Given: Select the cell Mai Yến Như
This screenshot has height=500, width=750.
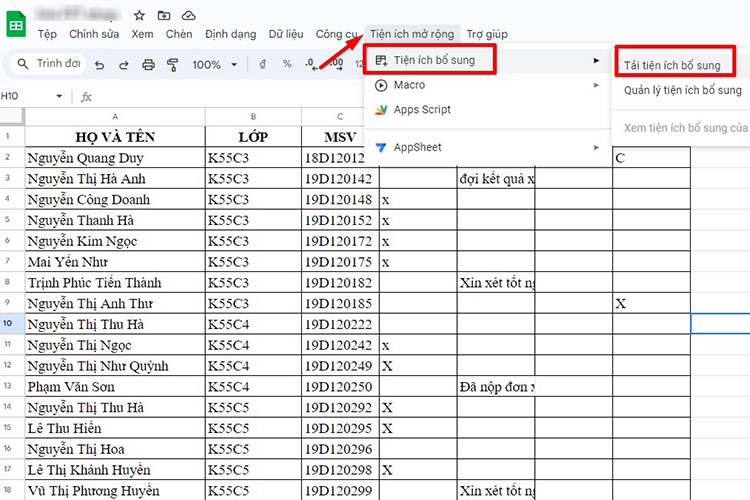Looking at the screenshot, I should (x=115, y=262).
